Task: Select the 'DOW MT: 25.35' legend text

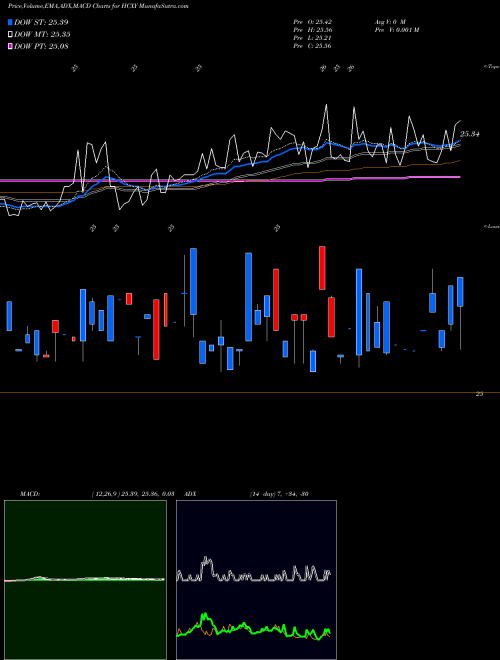Action: tap(42, 35)
